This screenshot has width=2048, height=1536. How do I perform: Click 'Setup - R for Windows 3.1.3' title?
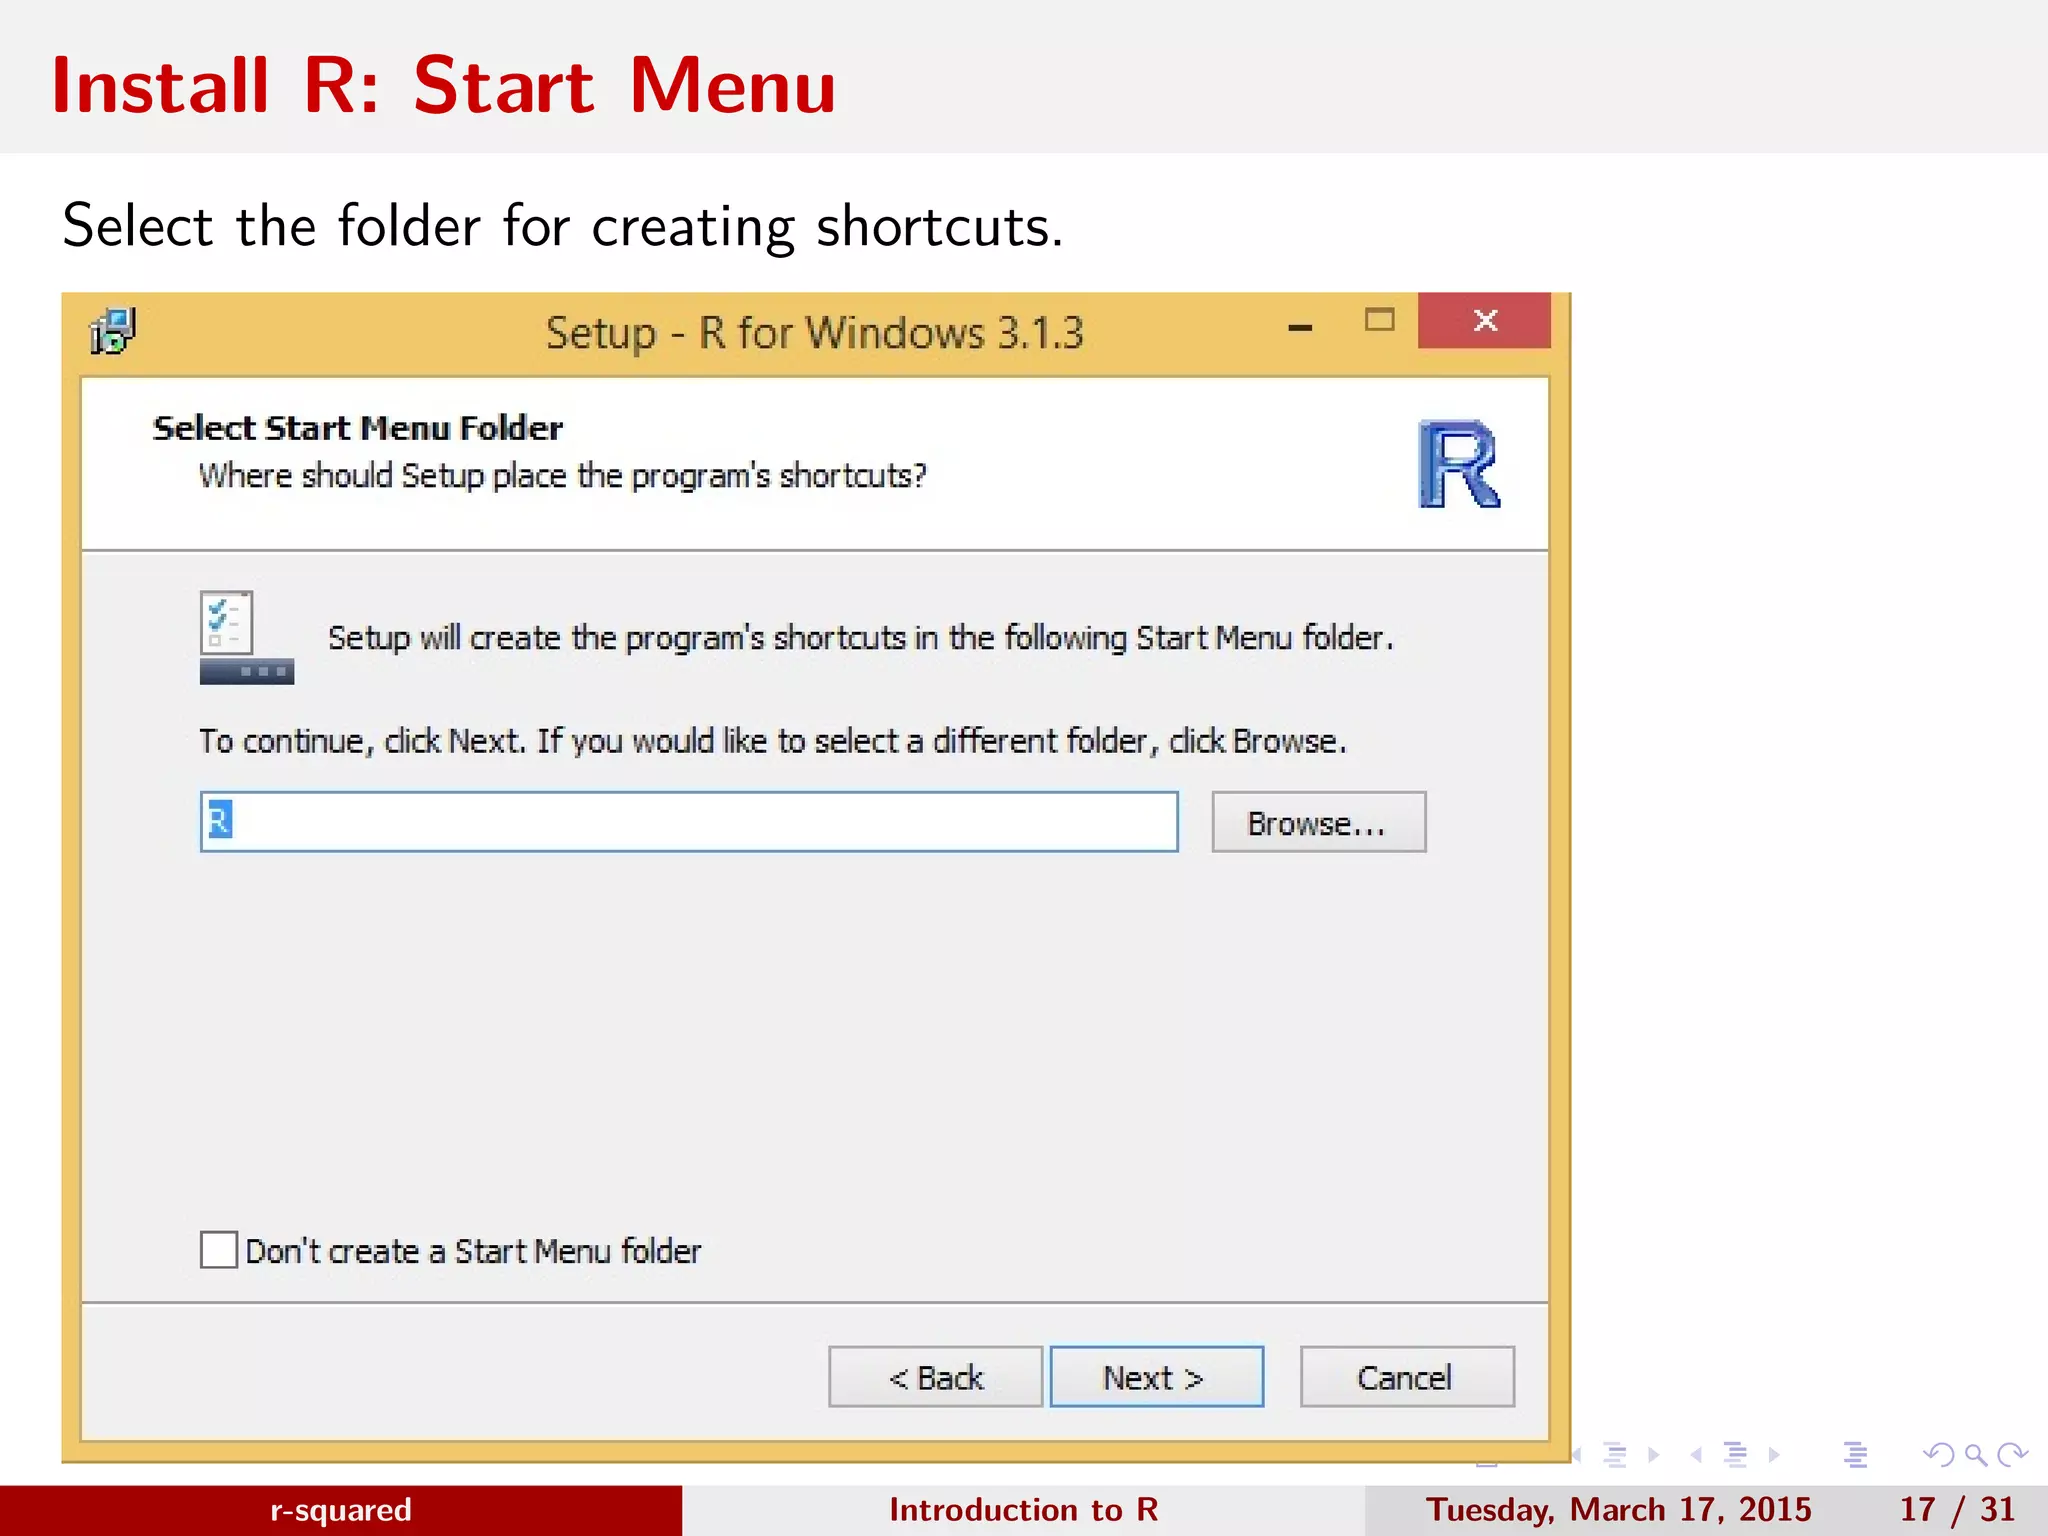click(815, 333)
